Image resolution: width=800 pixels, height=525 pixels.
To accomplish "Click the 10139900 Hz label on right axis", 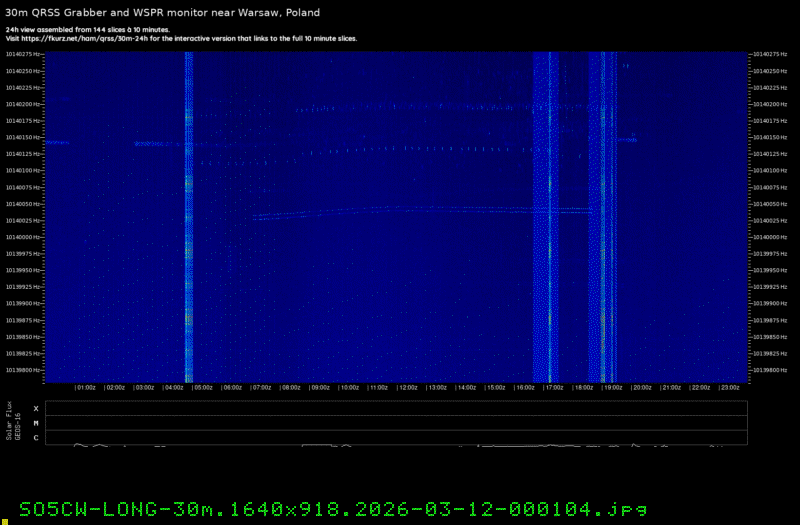I will tap(771, 303).
